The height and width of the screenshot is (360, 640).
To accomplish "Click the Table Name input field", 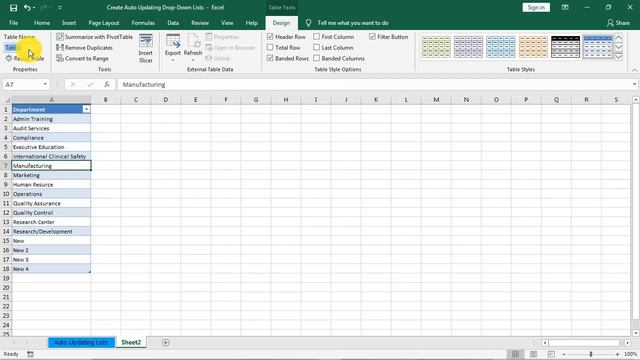I will [24, 48].
